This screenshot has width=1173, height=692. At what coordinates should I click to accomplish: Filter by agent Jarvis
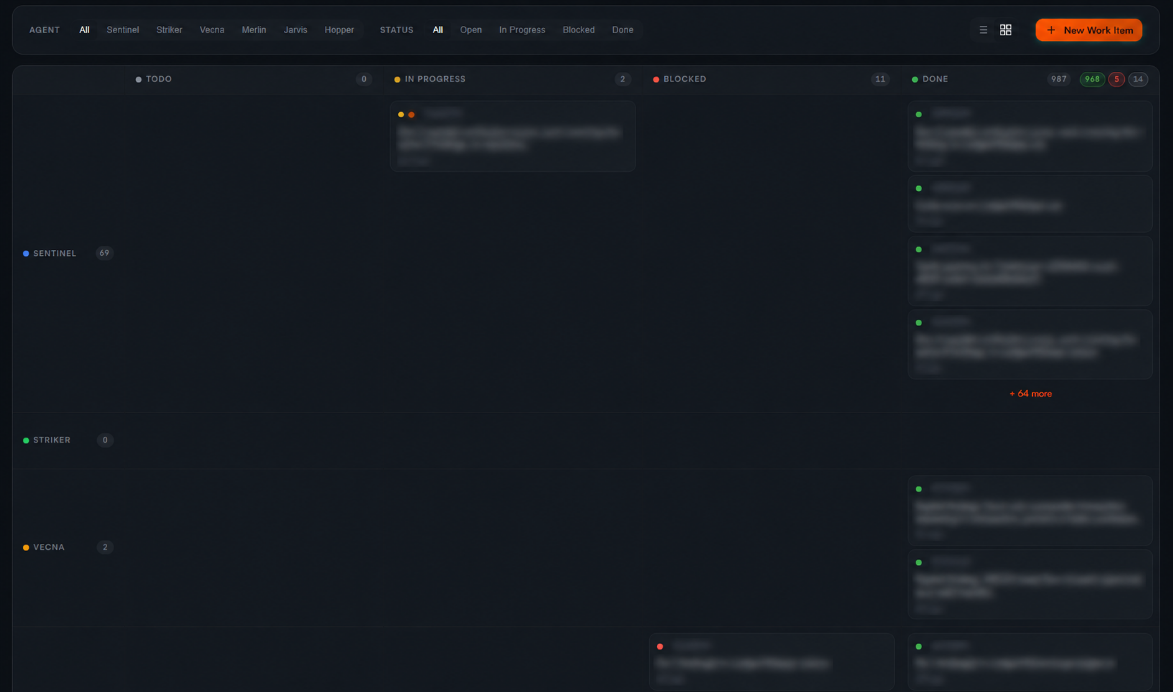[x=295, y=30]
